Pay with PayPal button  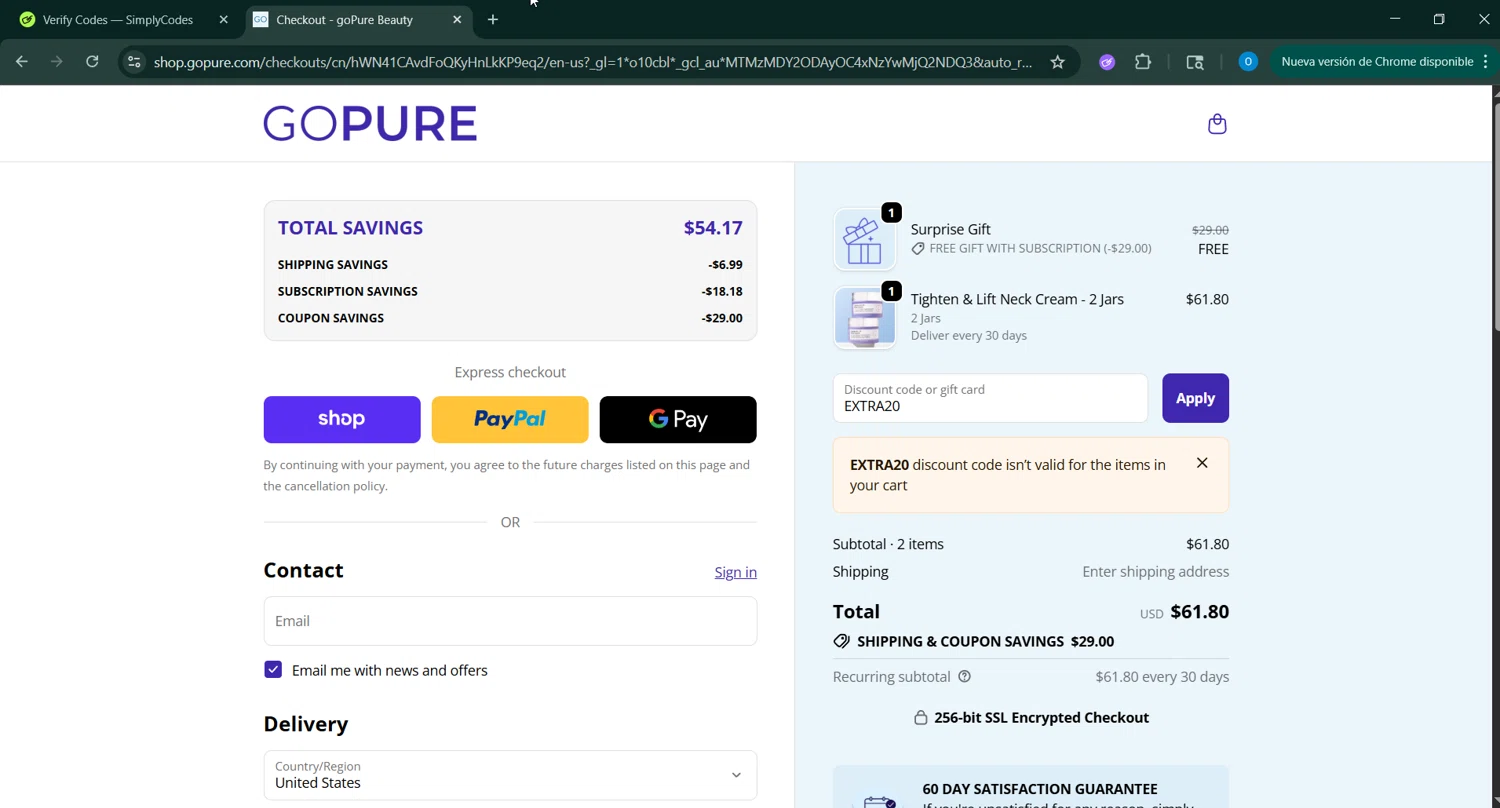510,419
